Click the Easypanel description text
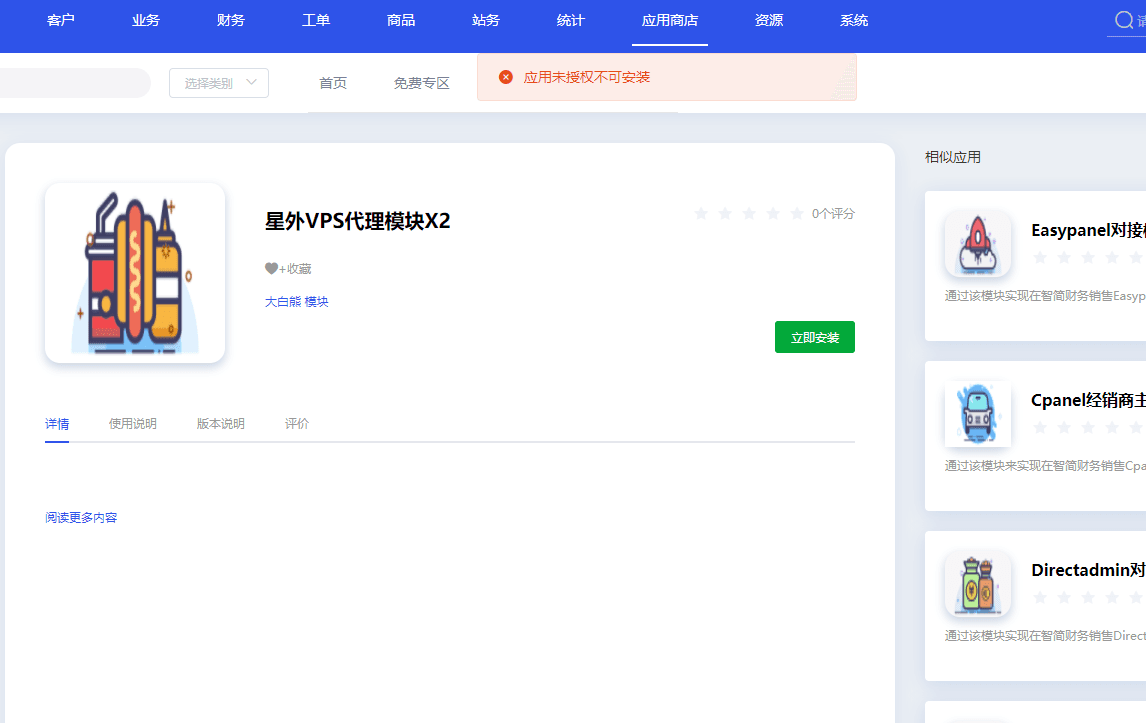The image size is (1146, 723). 1045,296
